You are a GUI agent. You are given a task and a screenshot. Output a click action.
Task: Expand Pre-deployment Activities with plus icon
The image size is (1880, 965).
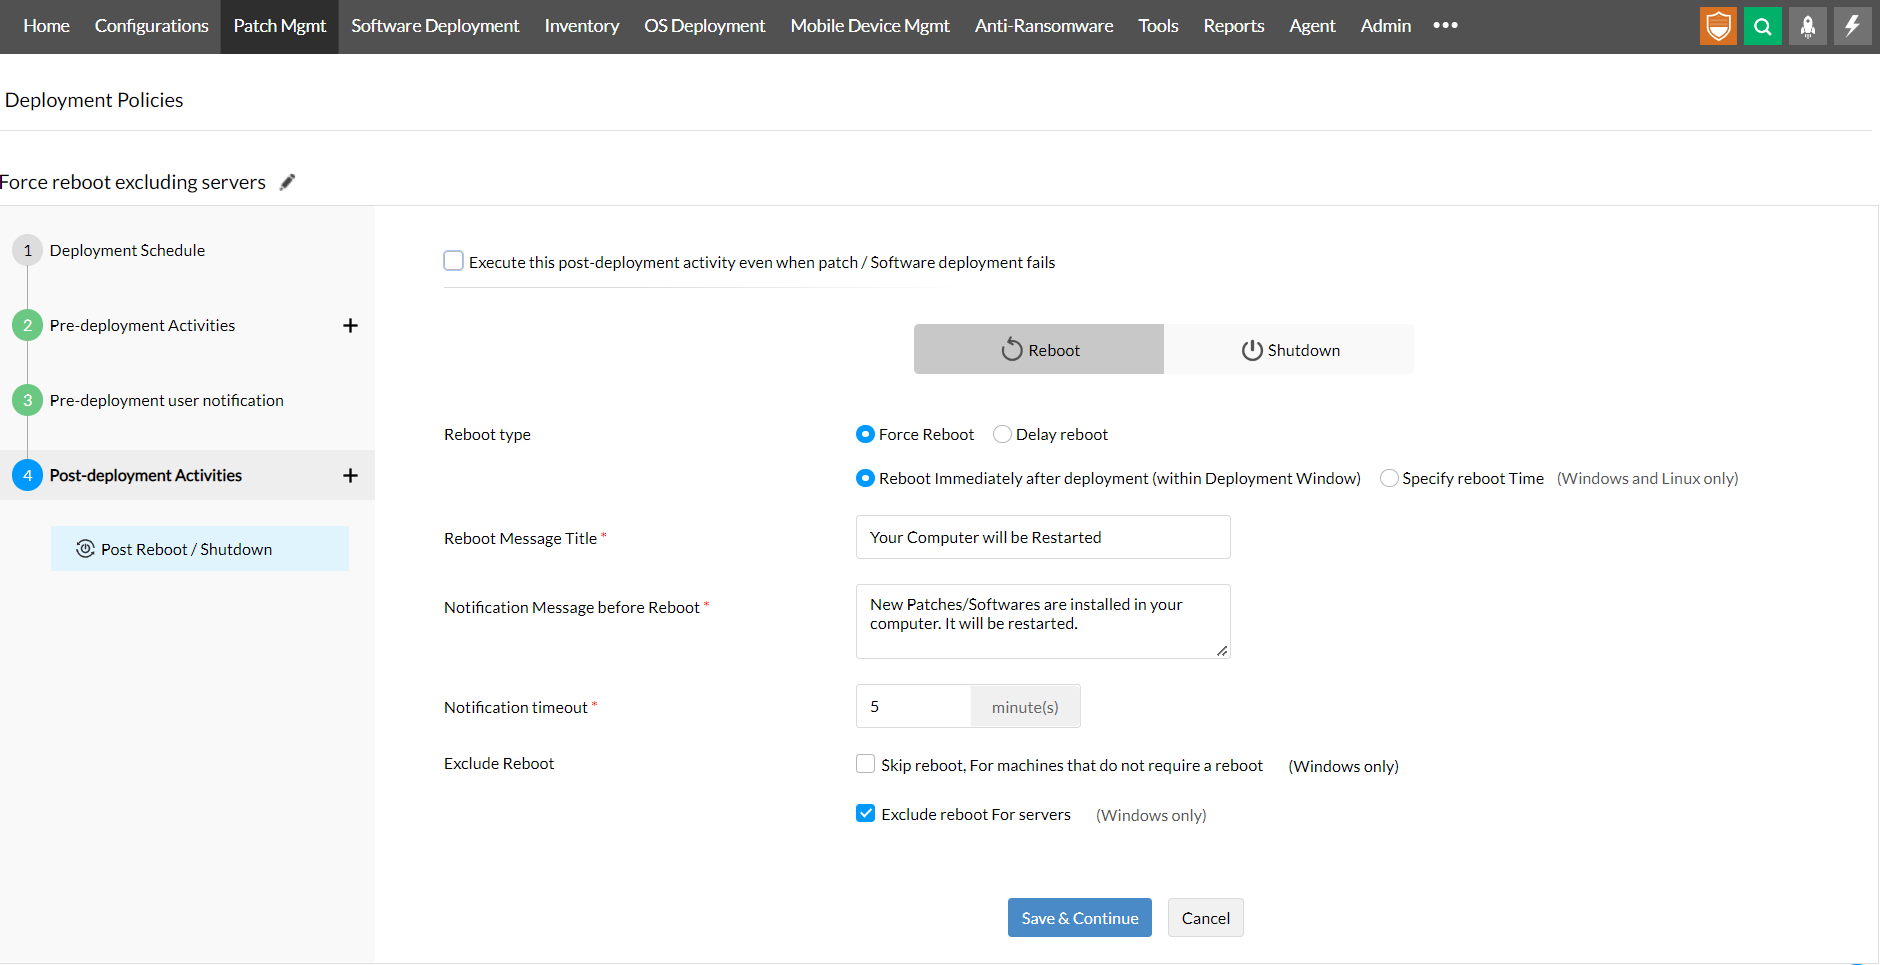[x=350, y=325]
